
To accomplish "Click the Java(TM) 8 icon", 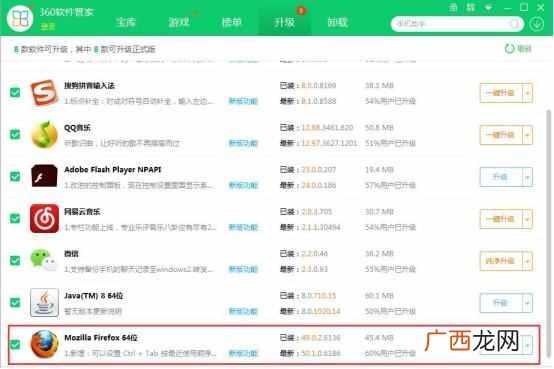I will click(44, 303).
